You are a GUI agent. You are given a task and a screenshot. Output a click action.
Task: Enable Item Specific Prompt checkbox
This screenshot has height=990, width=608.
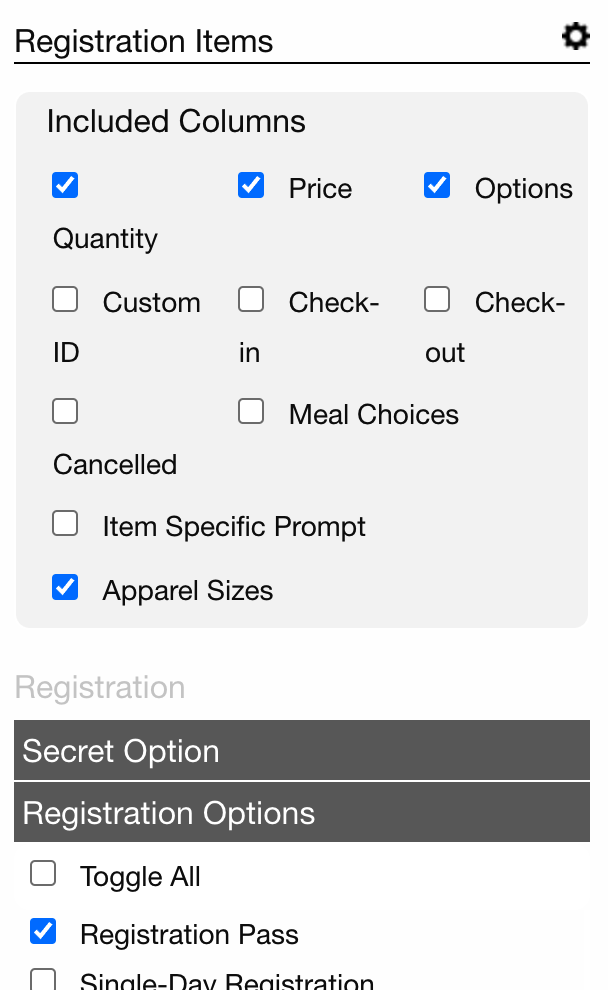pos(65,523)
